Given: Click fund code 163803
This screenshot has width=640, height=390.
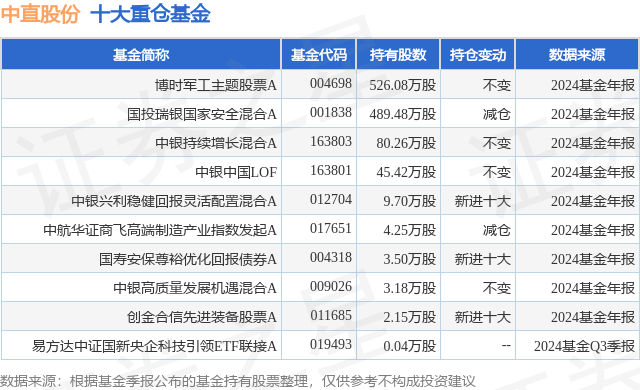Looking at the screenshot, I should pos(331,142).
